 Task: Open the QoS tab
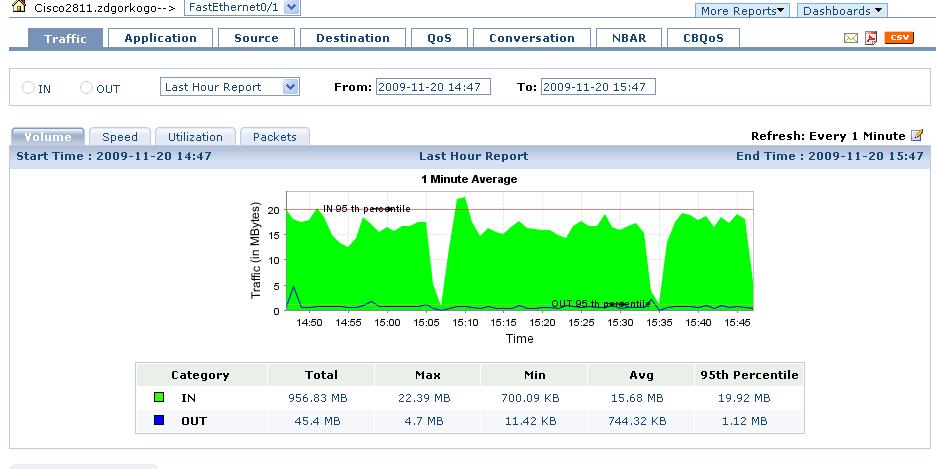click(x=439, y=38)
